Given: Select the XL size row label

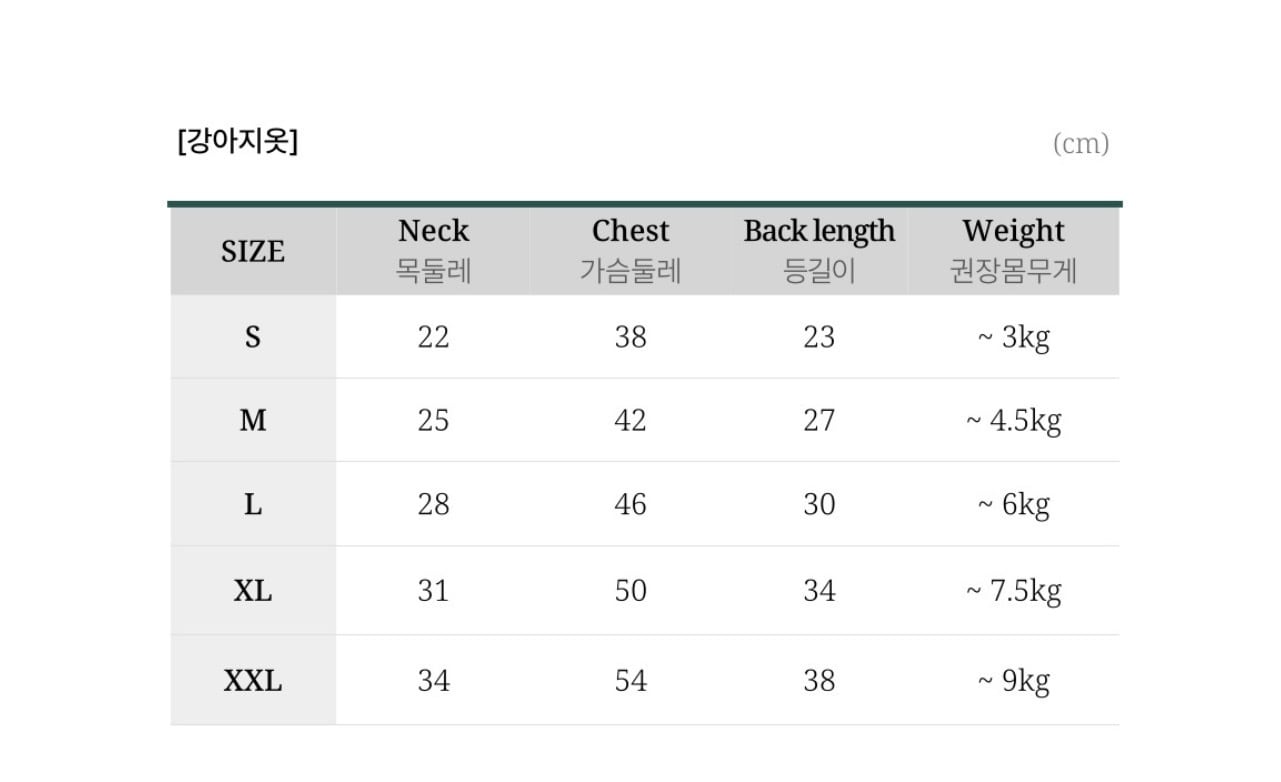Looking at the screenshot, I should pyautogui.click(x=253, y=591).
